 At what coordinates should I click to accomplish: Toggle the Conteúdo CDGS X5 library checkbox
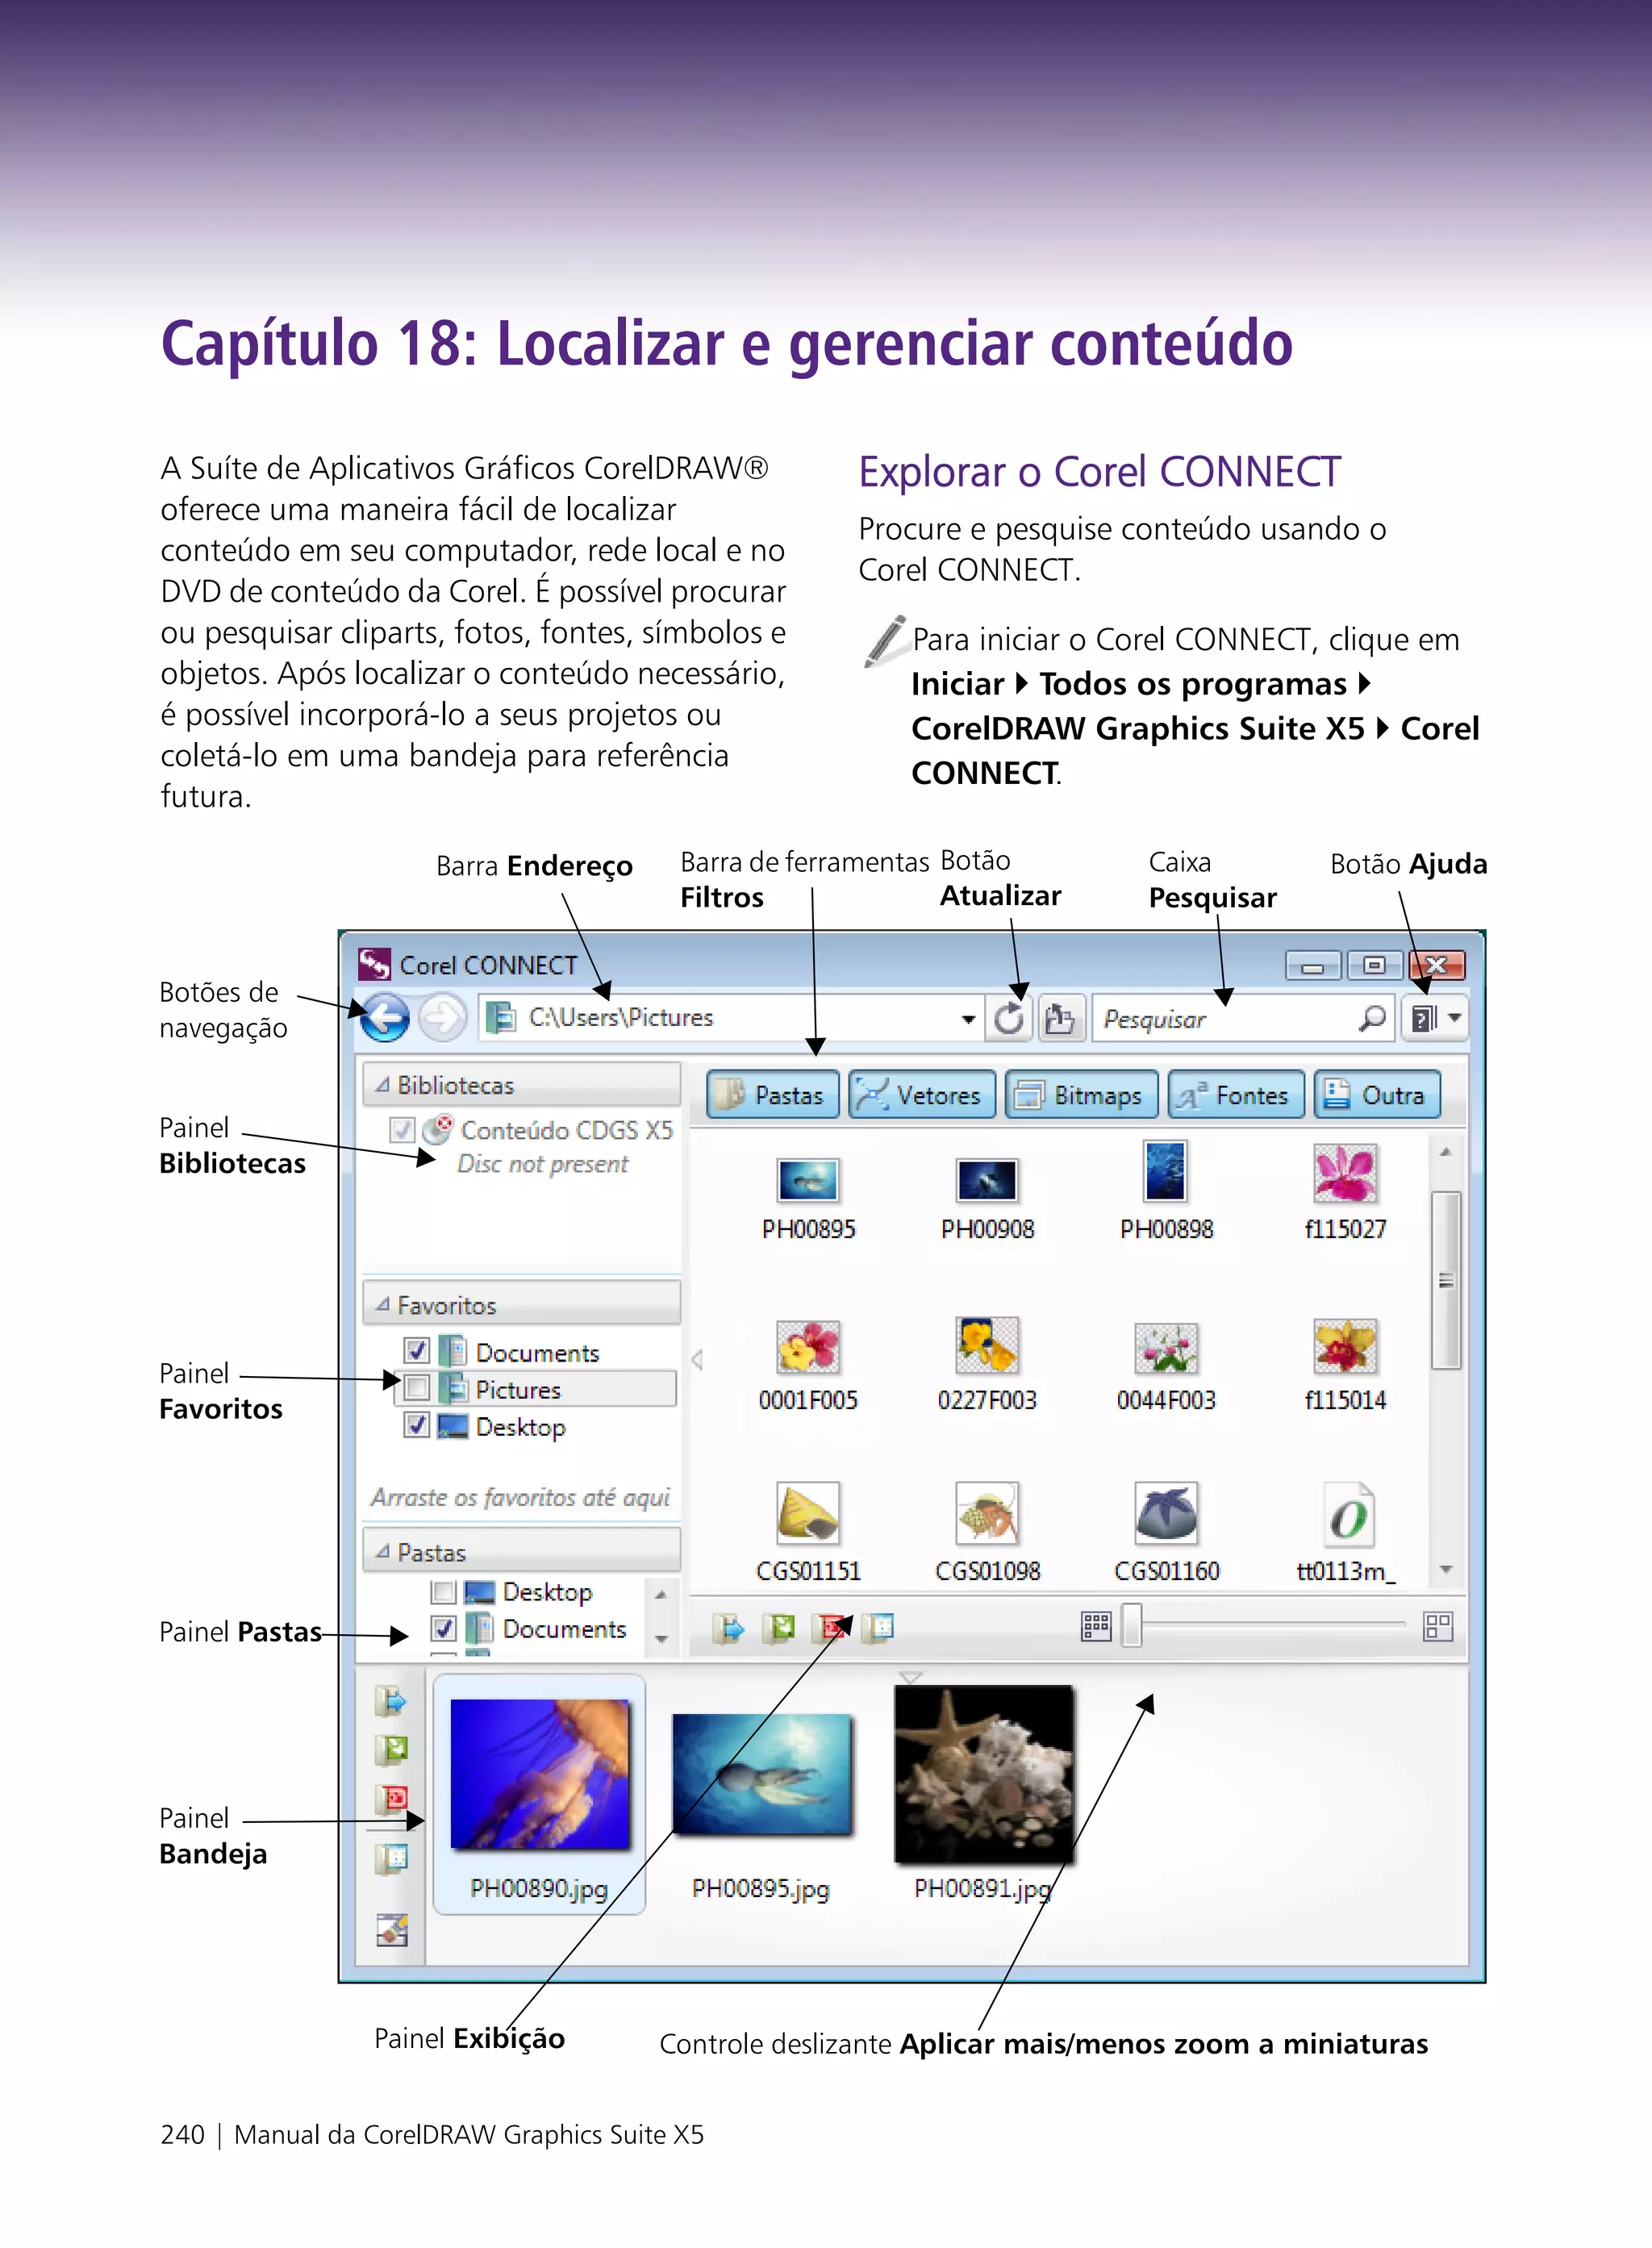402,1129
